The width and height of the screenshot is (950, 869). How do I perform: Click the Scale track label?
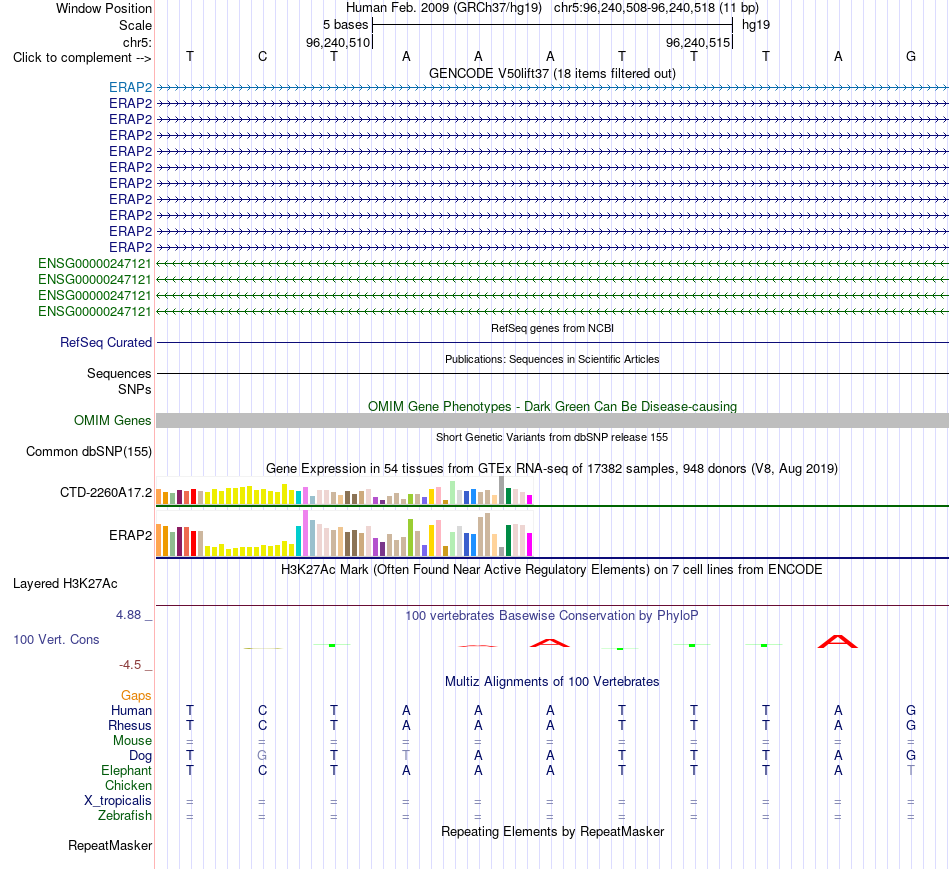pyautogui.click(x=135, y=25)
